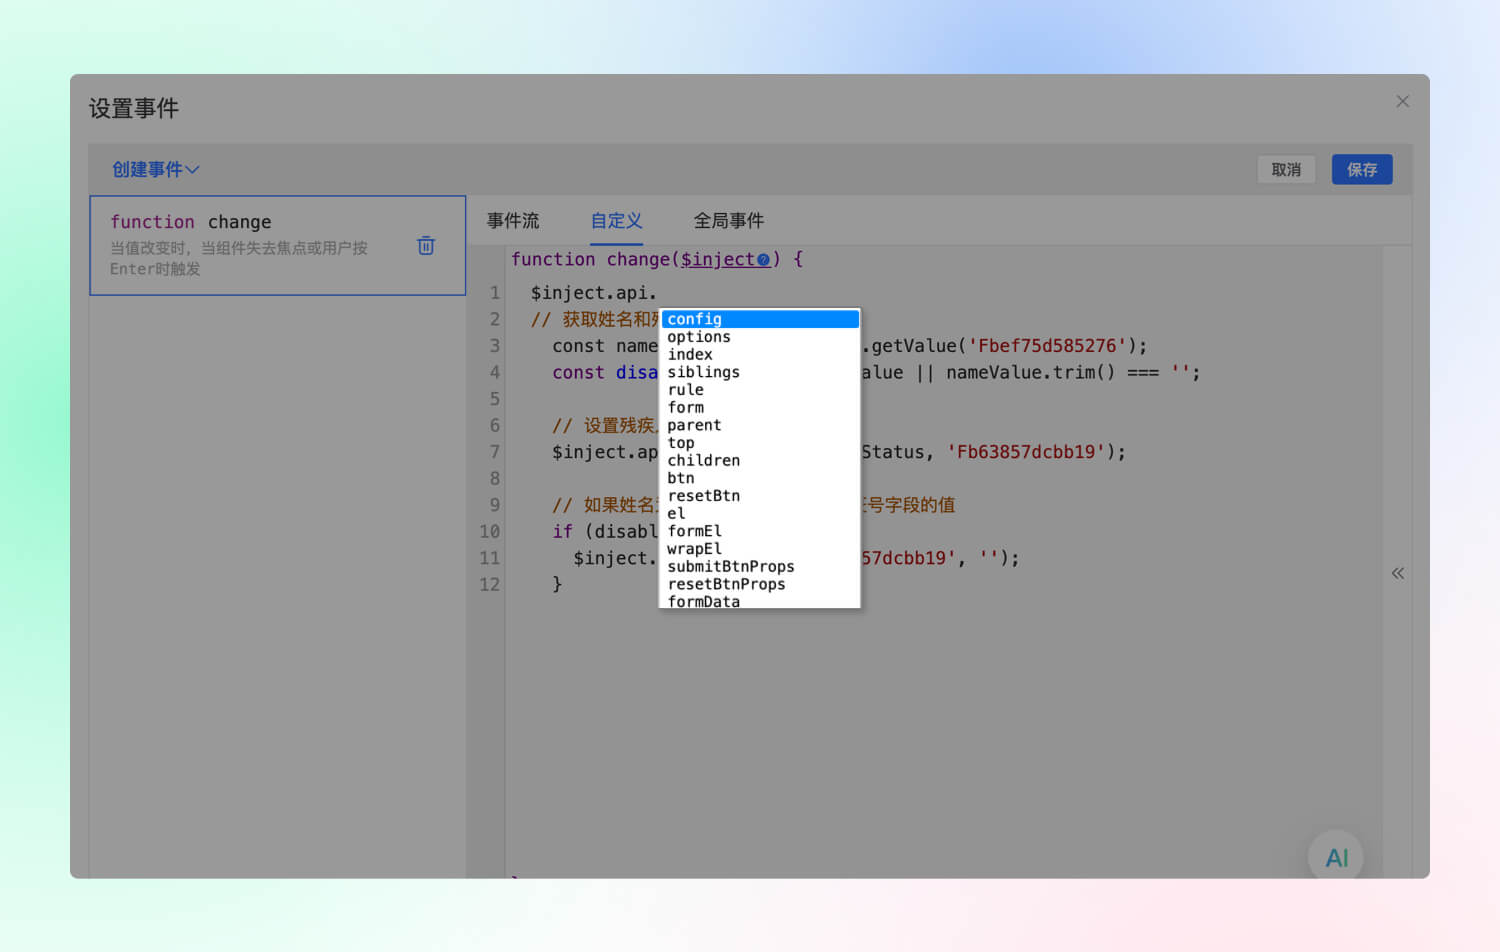Click the event description 当值改变时 text
The image size is (1500, 952).
coord(239,258)
